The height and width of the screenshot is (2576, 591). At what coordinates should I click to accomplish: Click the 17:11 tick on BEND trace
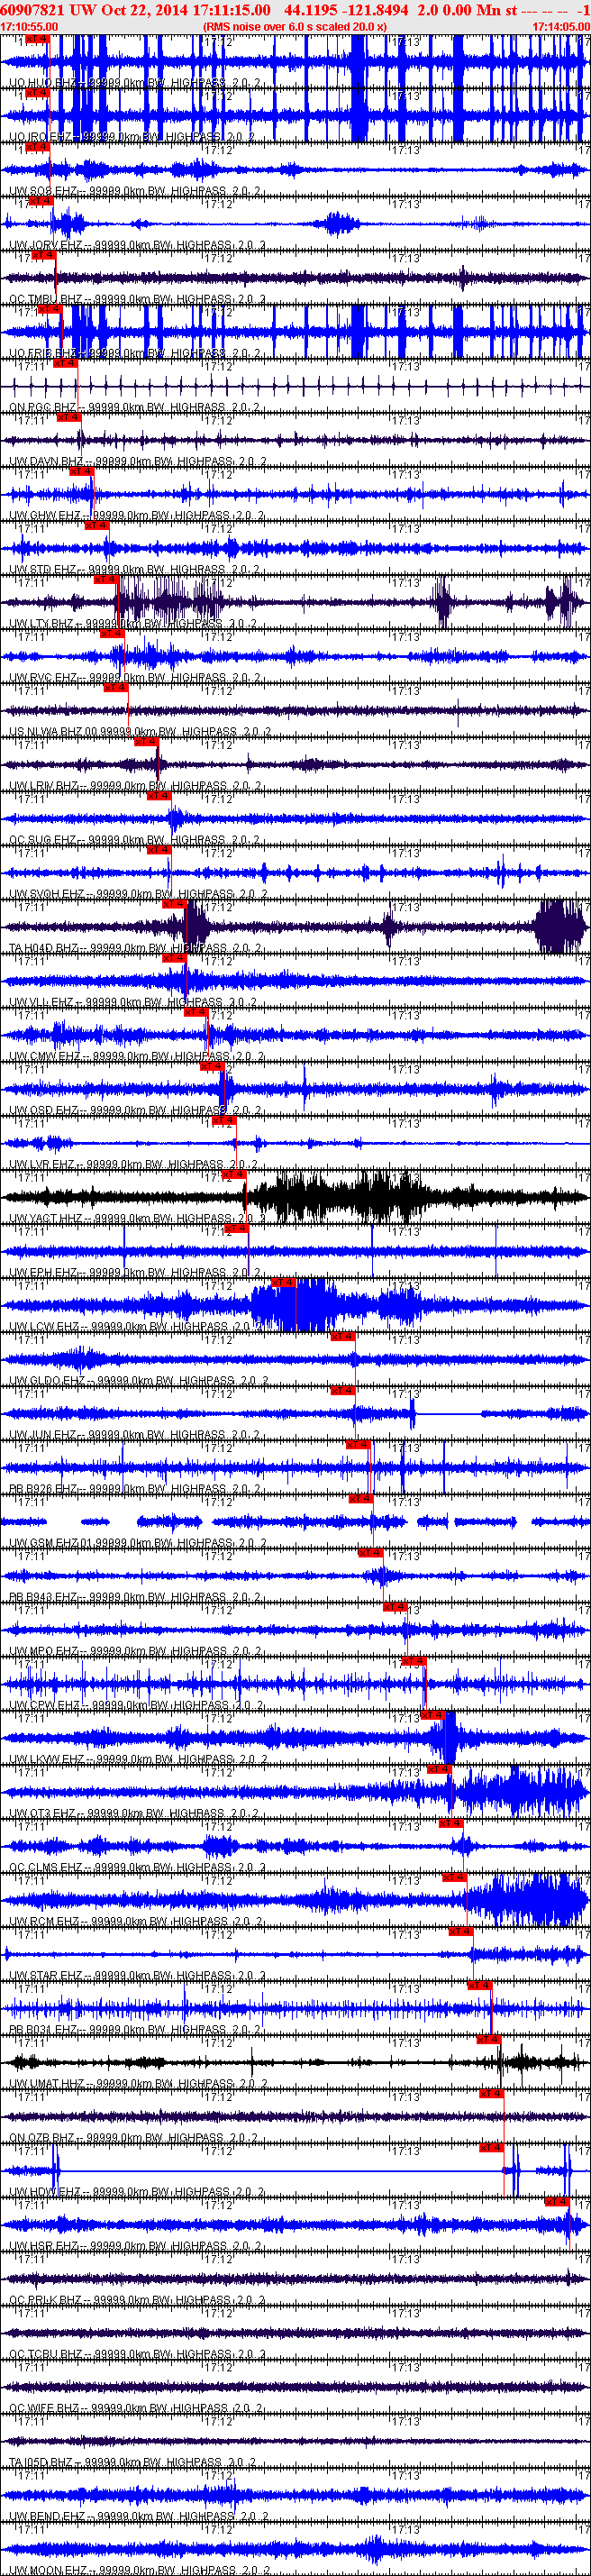click(32, 2475)
